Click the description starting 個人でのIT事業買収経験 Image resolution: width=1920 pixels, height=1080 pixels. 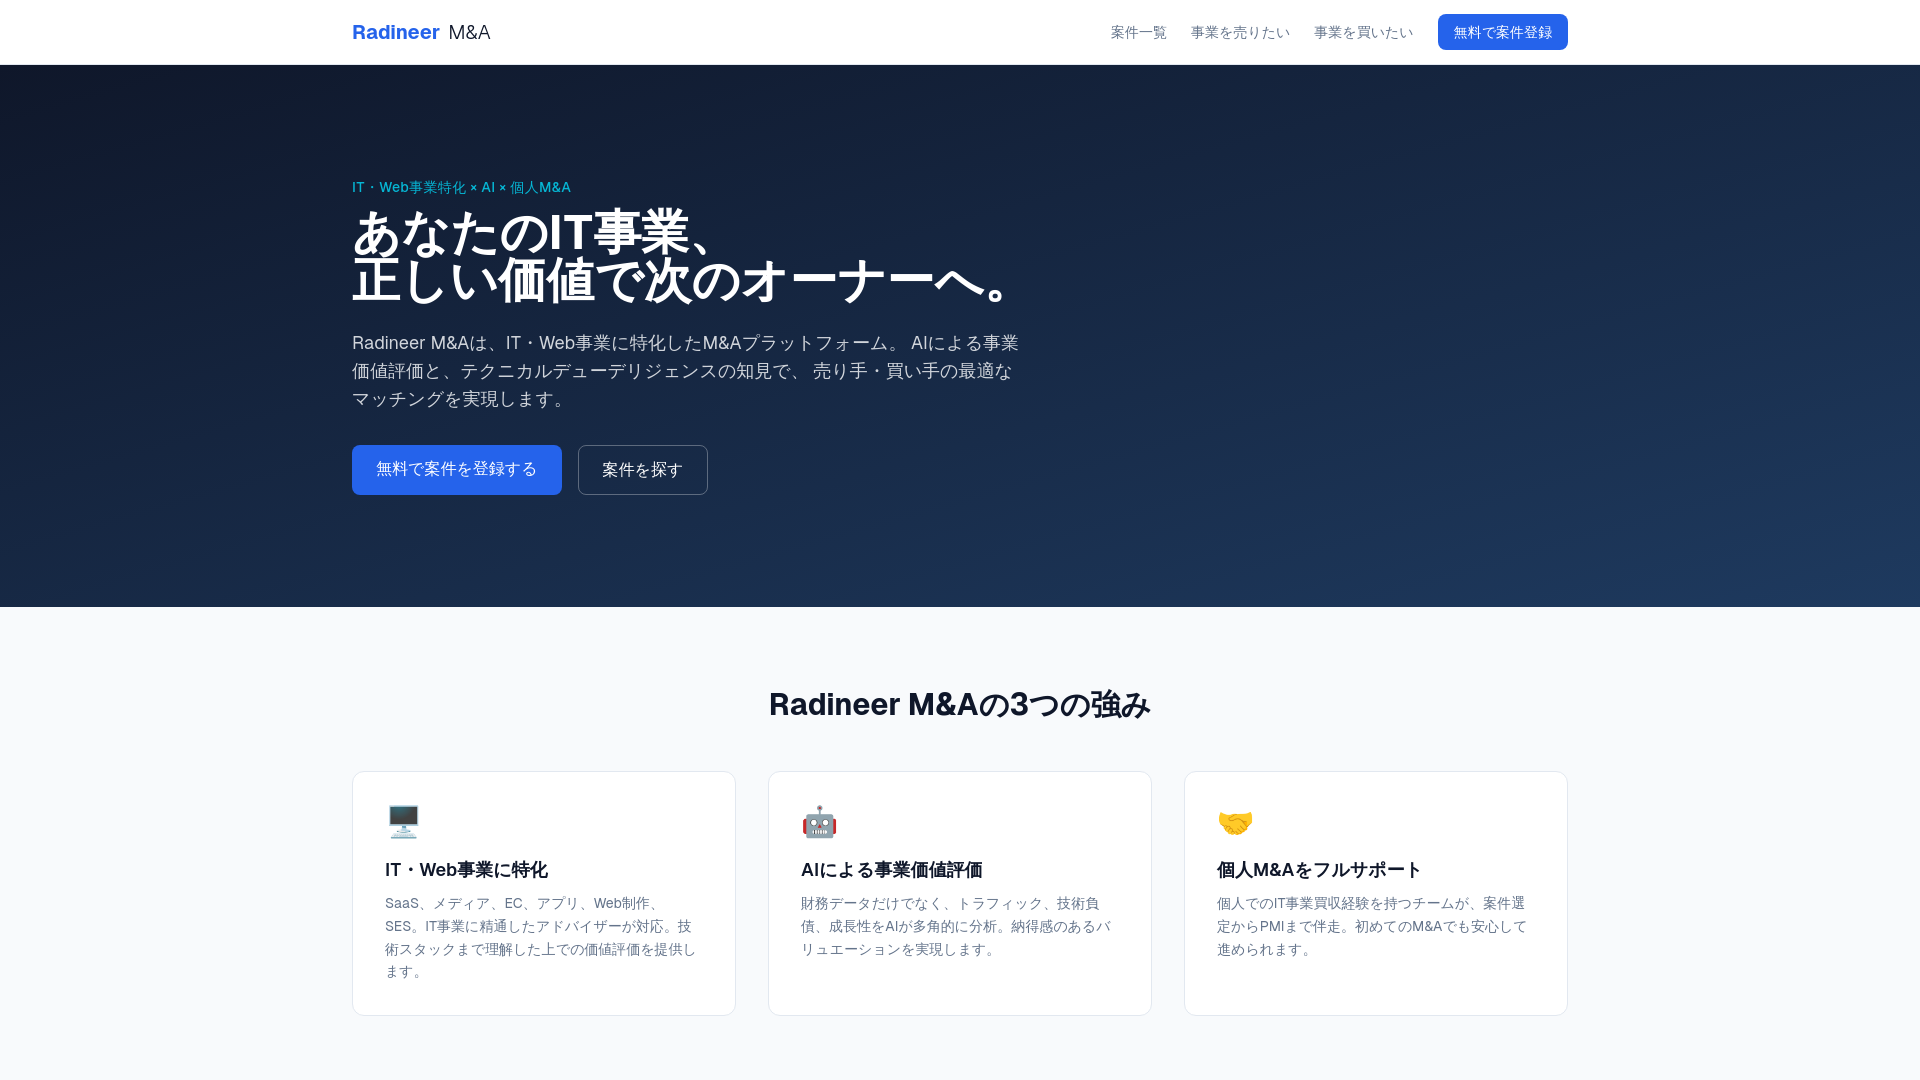pyautogui.click(x=1372, y=926)
